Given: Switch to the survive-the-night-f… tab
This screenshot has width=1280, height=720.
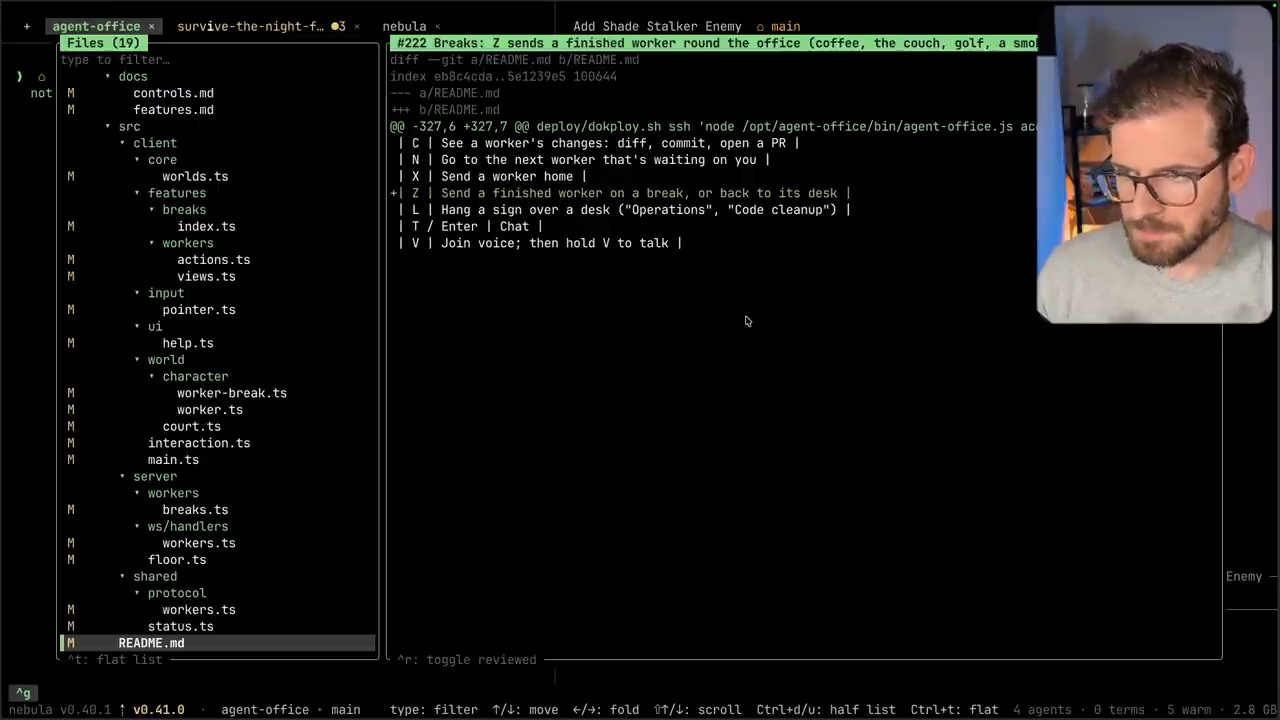Looking at the screenshot, I should 251,27.
